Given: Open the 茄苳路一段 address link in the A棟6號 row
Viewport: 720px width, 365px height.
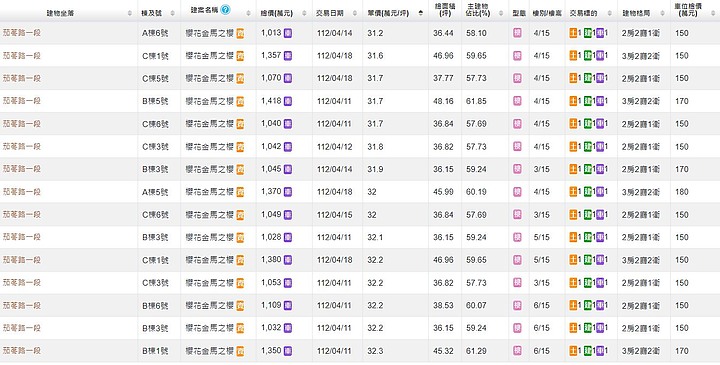Looking at the screenshot, I should tap(22, 33).
